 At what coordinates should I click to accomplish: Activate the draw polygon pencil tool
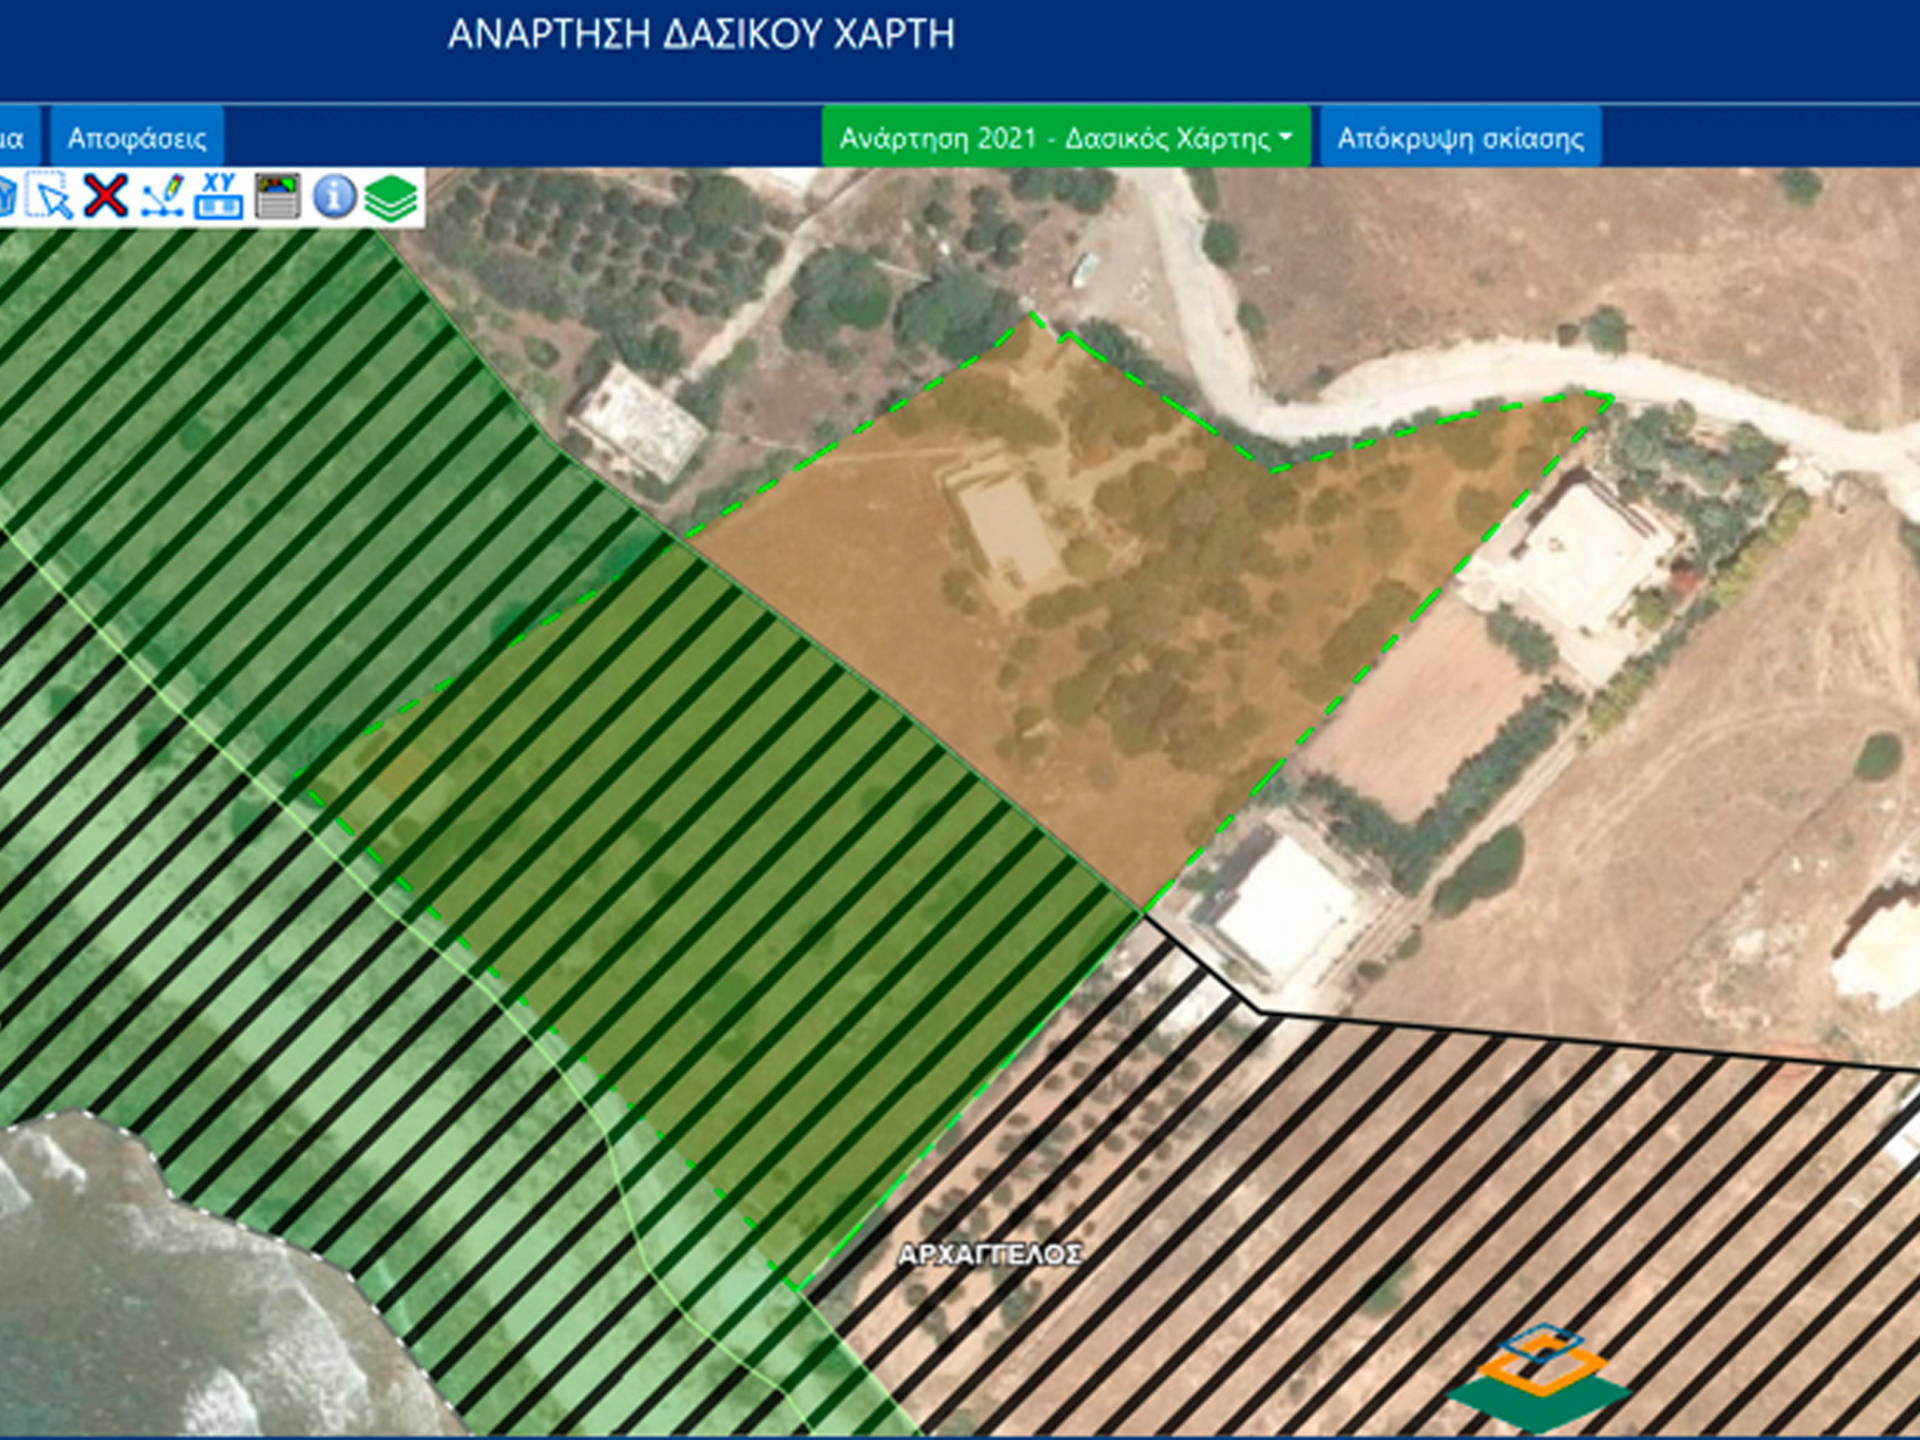pos(162,196)
